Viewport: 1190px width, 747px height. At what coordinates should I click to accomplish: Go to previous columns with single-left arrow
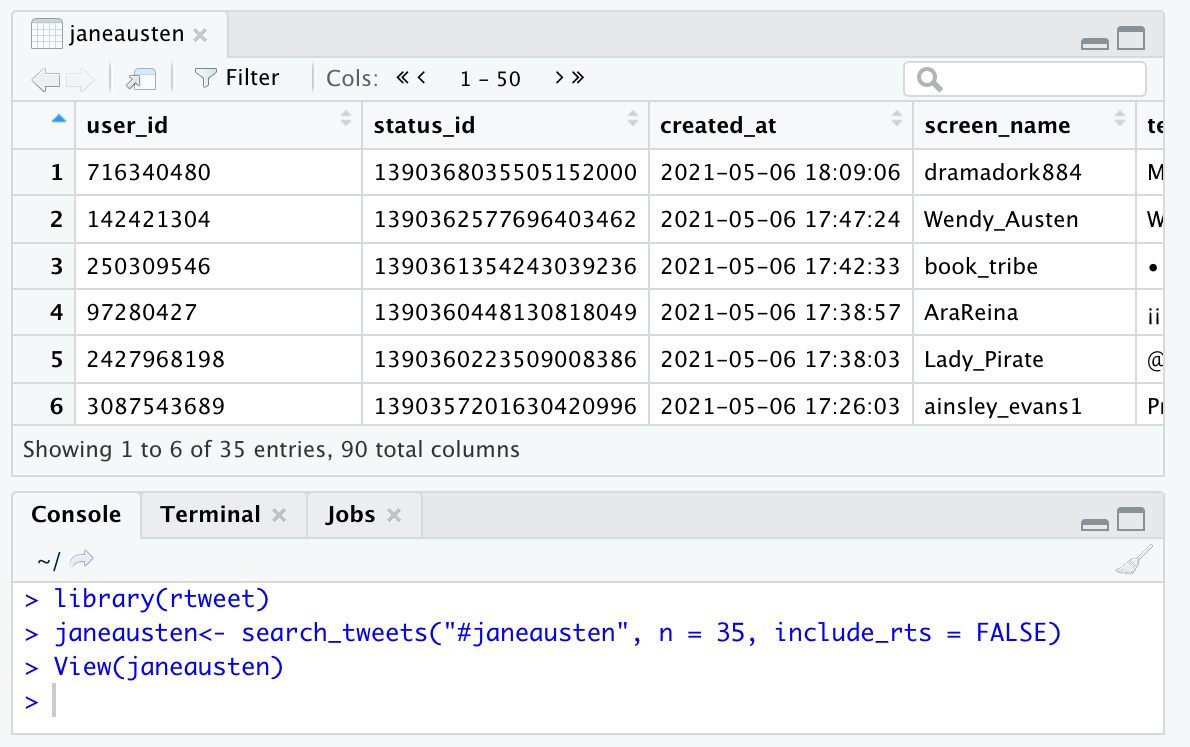coord(422,77)
